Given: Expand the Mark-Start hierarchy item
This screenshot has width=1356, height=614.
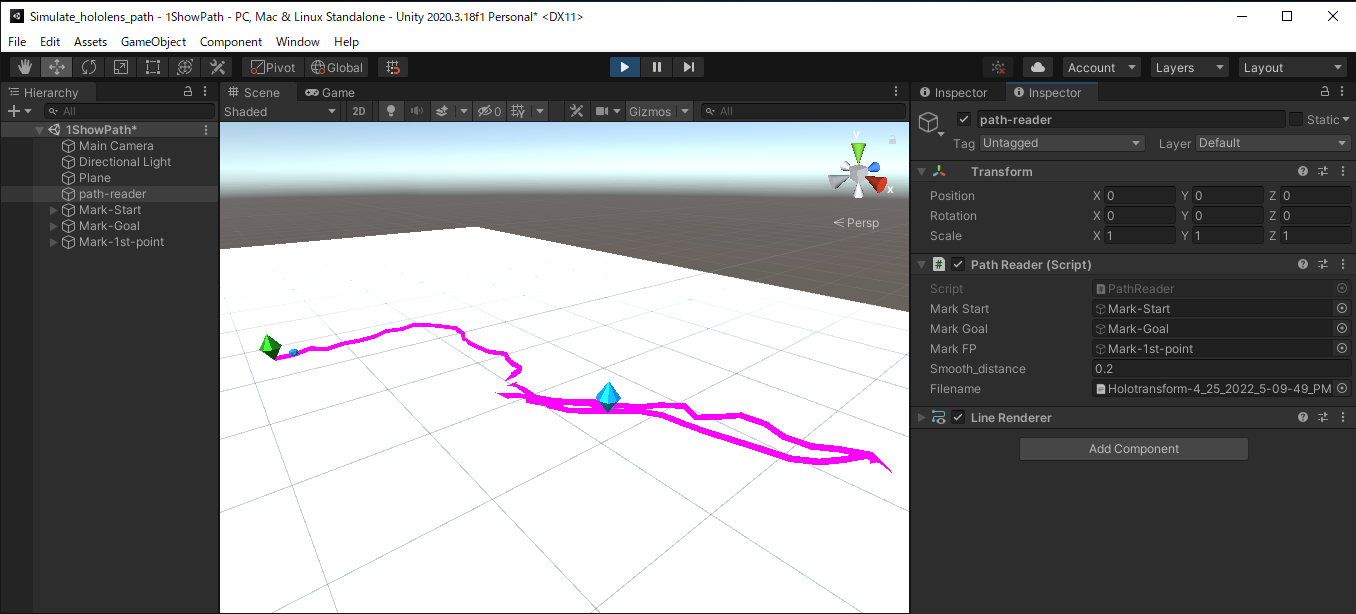Looking at the screenshot, I should point(54,210).
